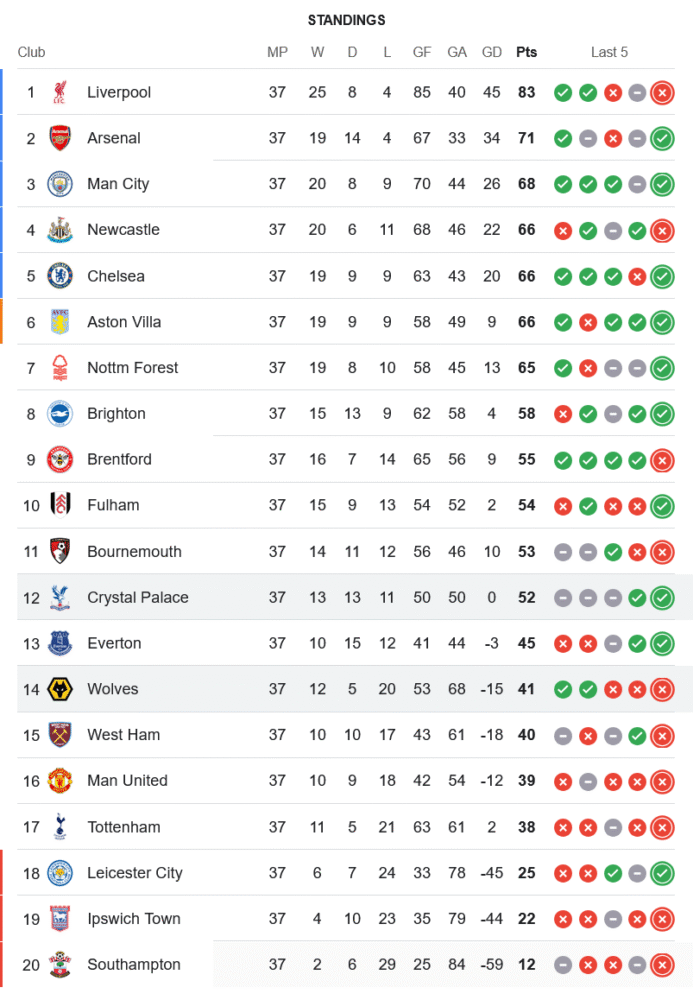This screenshot has height=1000, width=693.
Task: Click Arsenal's latest circled win icon
Action: click(x=661, y=139)
